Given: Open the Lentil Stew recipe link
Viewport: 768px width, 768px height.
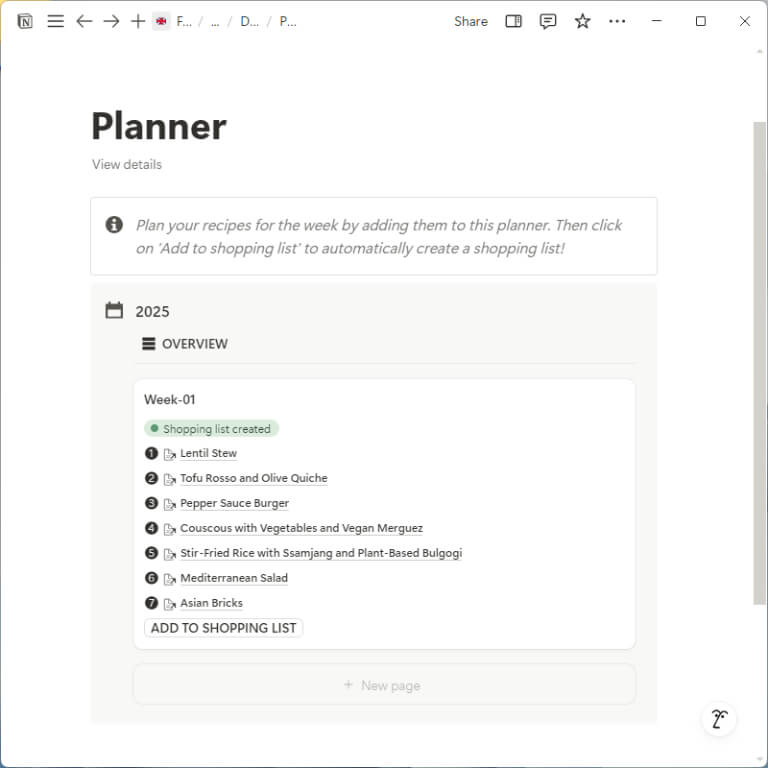Looking at the screenshot, I should tap(208, 454).
